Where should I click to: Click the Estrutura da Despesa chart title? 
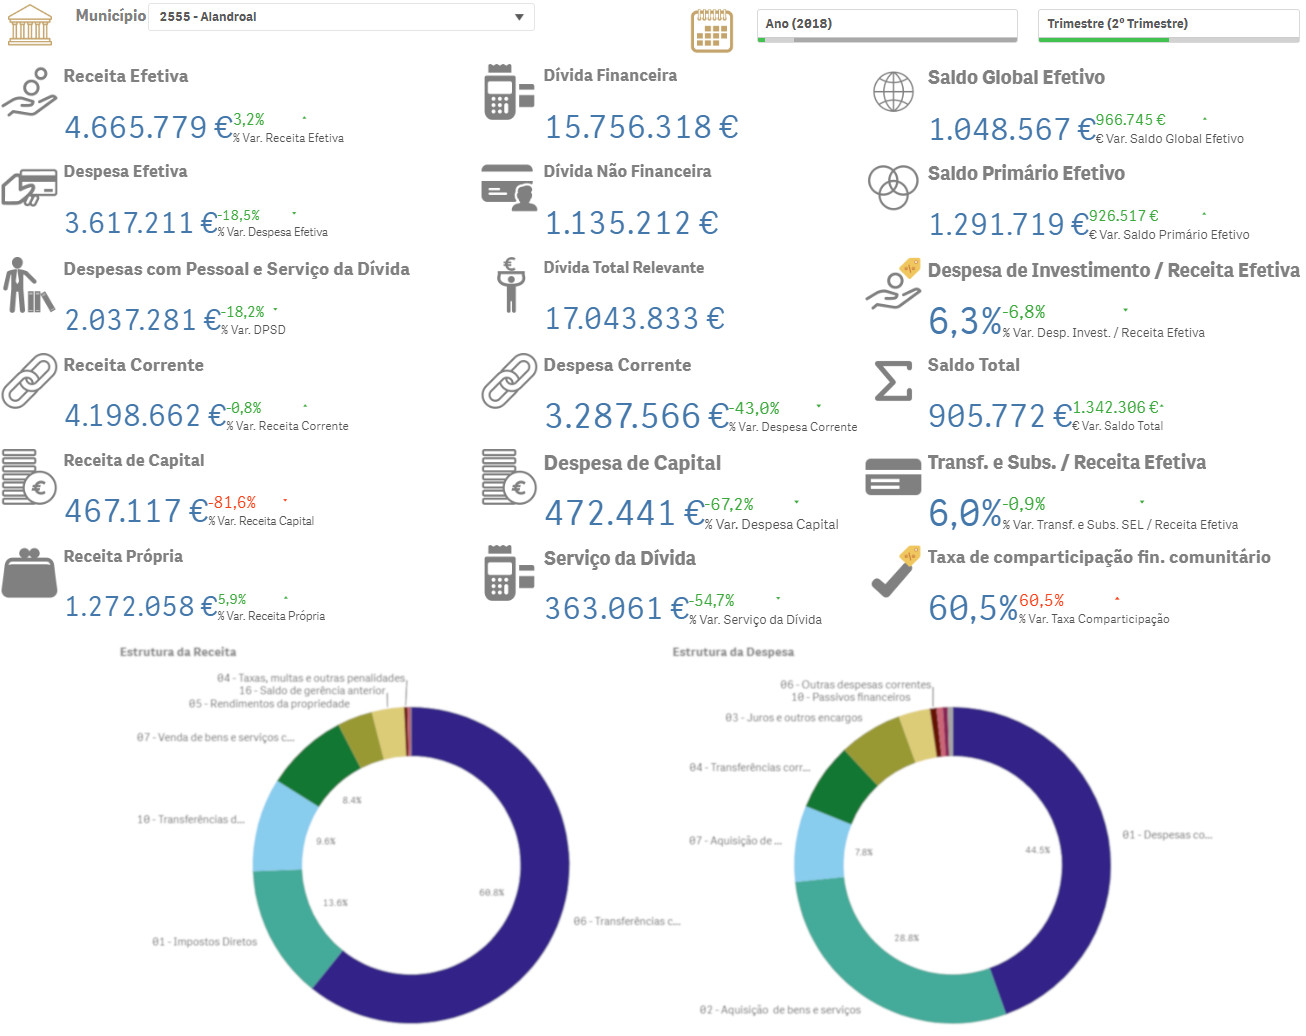[732, 652]
